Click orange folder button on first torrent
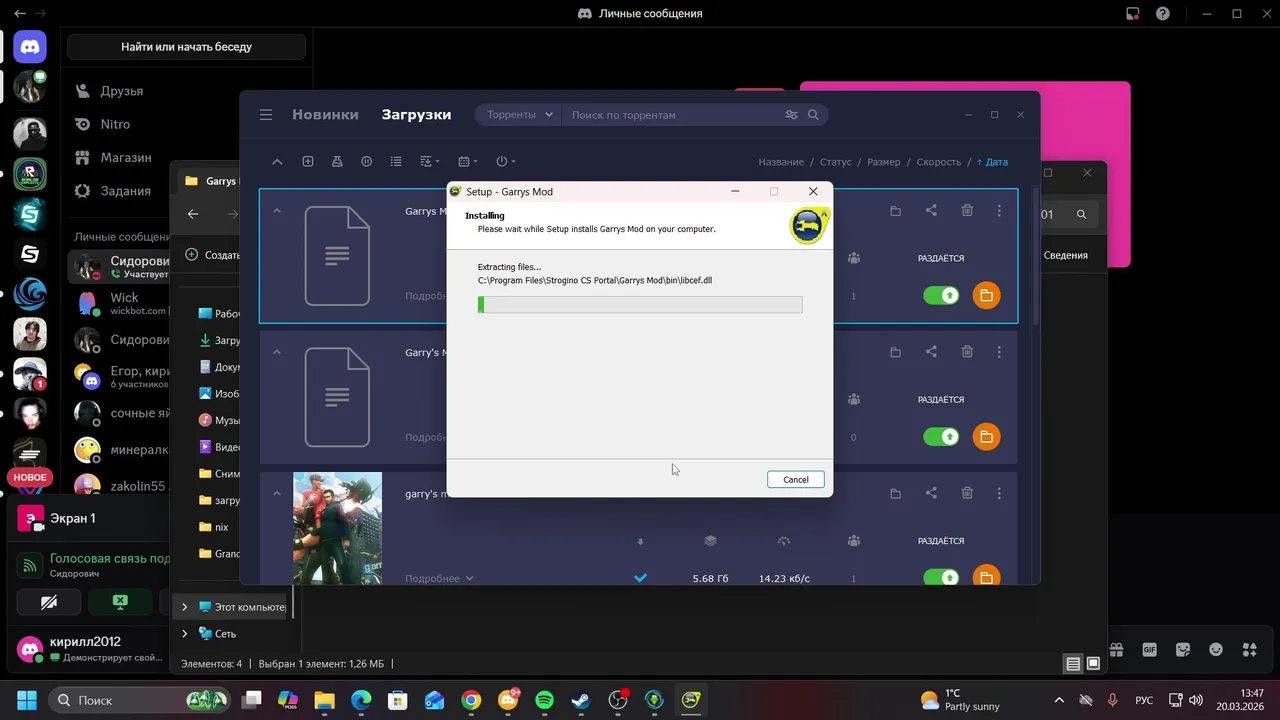Screen dimensions: 1280x720 (986, 296)
